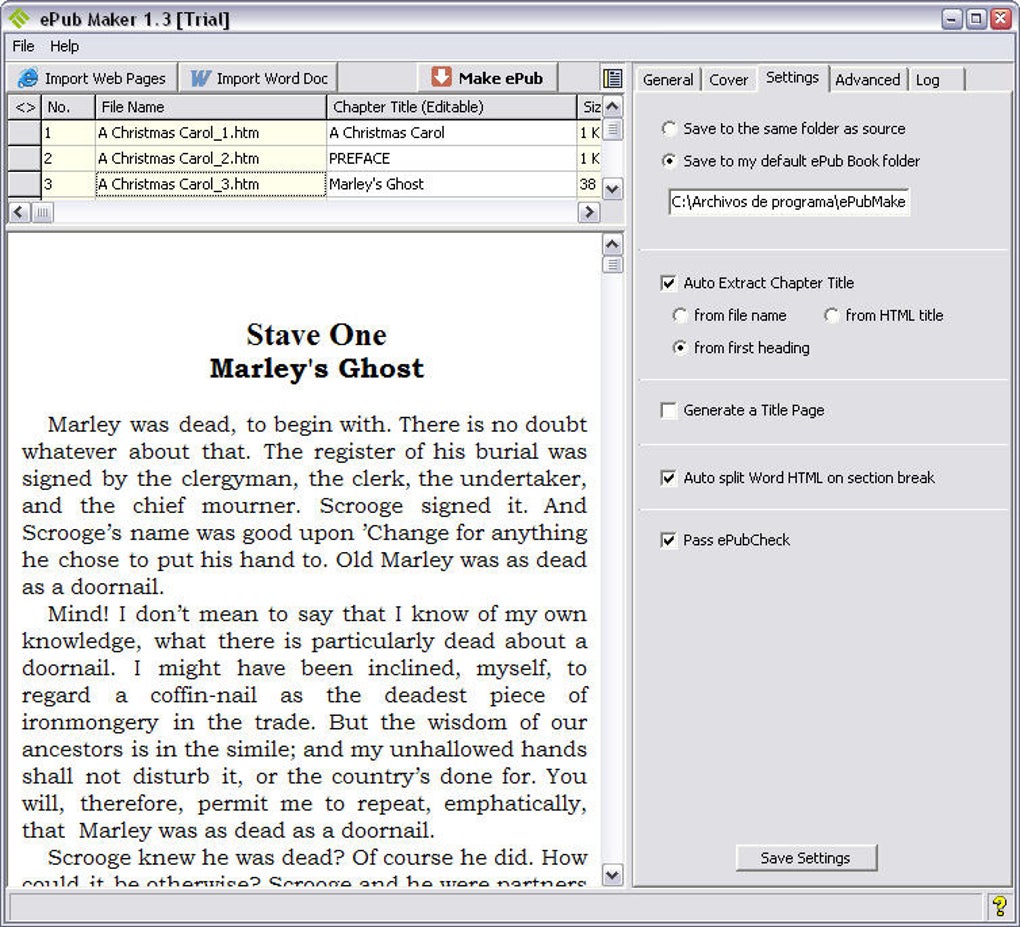Click the file list scroll down arrow
Image resolution: width=1020 pixels, height=927 pixels.
[612, 189]
